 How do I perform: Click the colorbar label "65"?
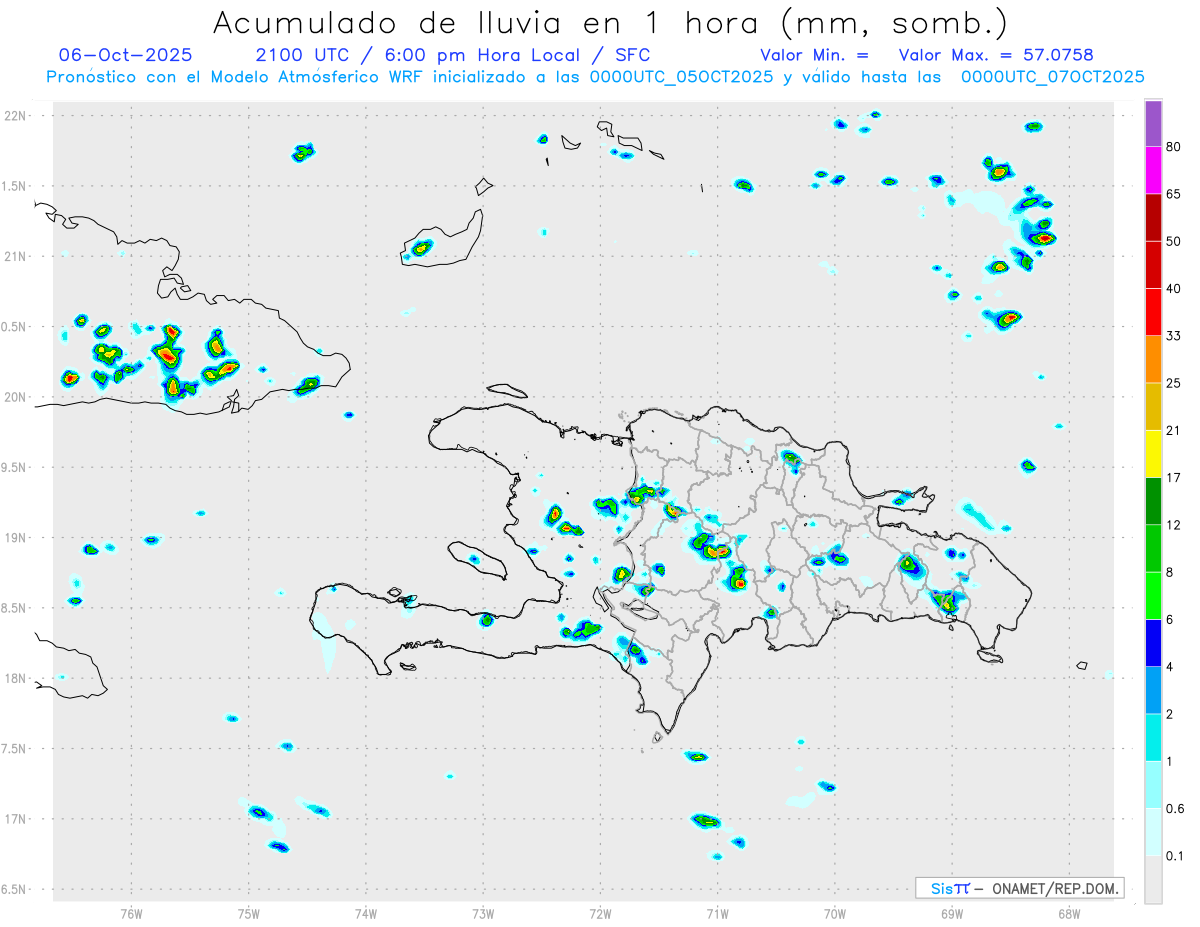[x=1174, y=194]
